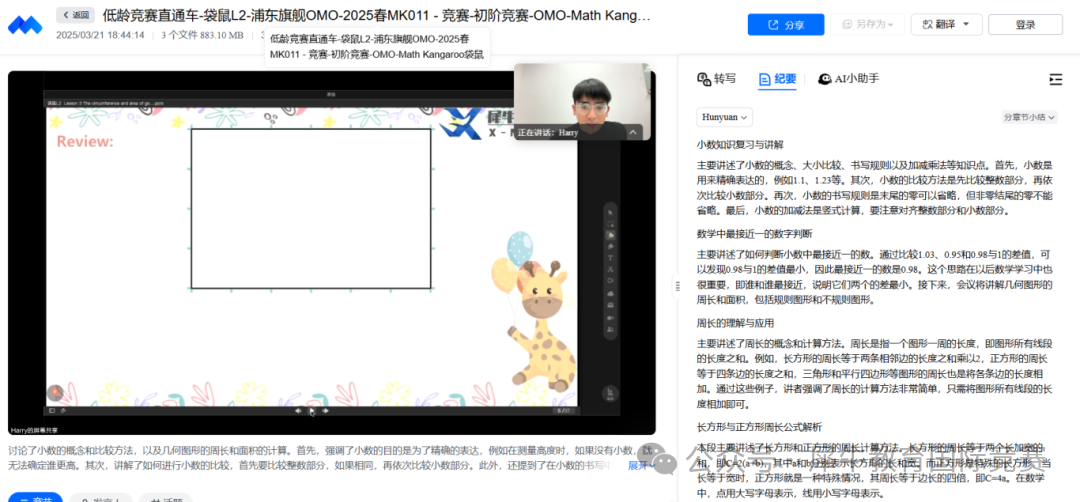Click the white rectangle on the slide
The width and height of the screenshot is (1080, 502).
311,209
